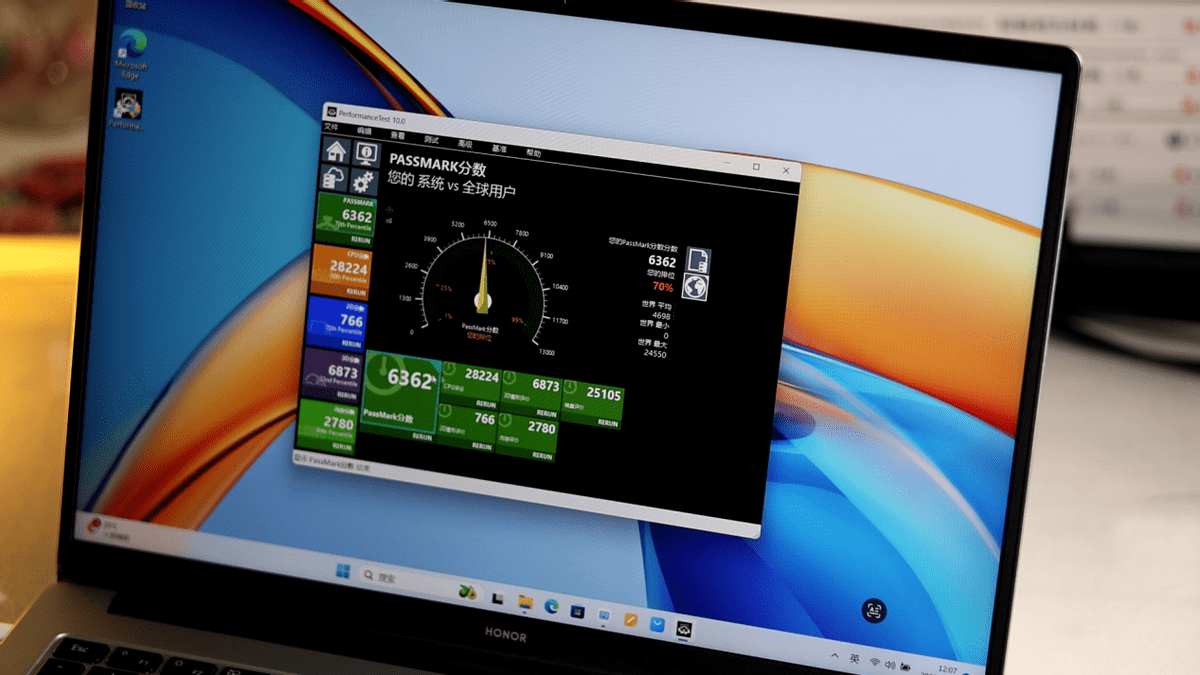Open the PerformanceTest desktop shortcut

(127, 110)
